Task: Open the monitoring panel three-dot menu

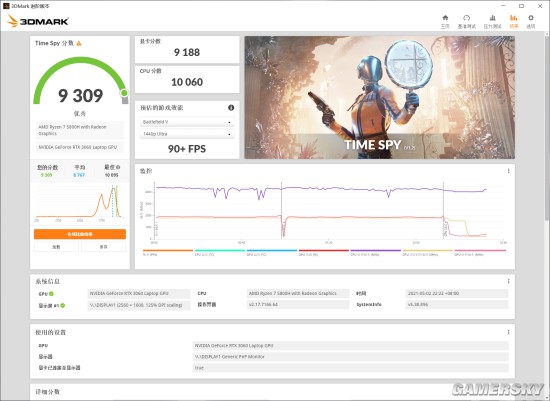Action: coord(508,171)
